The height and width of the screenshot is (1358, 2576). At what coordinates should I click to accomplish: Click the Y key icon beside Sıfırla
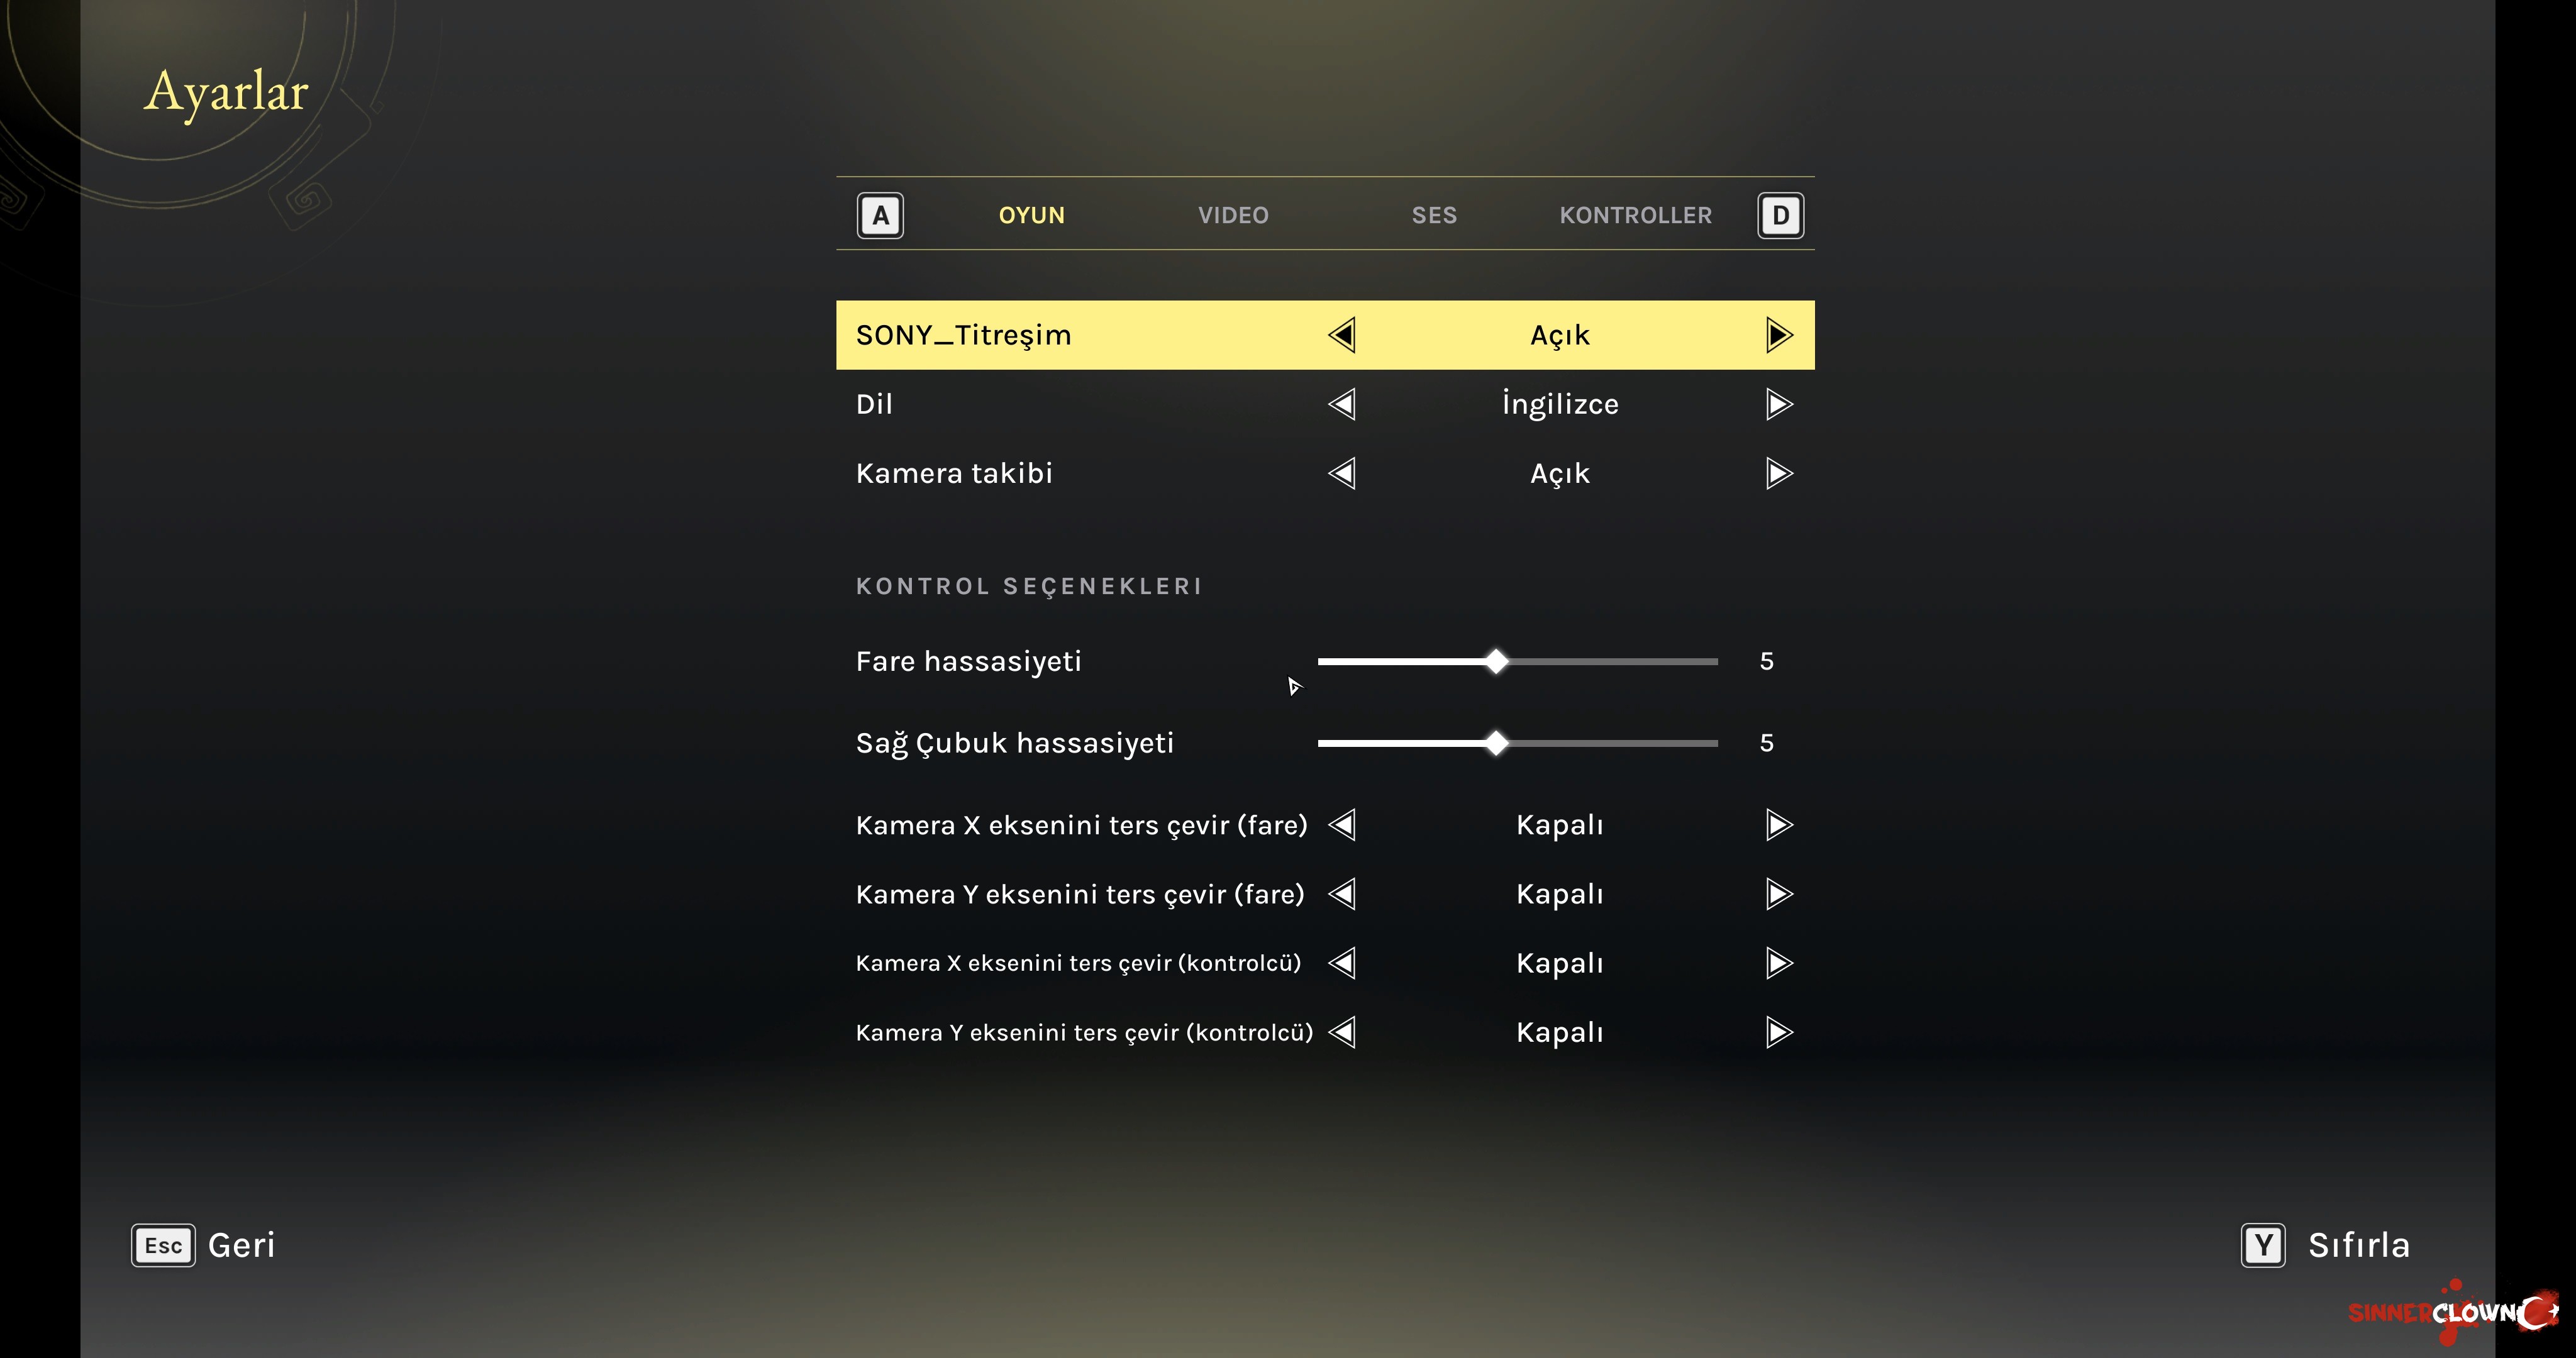(x=2263, y=1245)
